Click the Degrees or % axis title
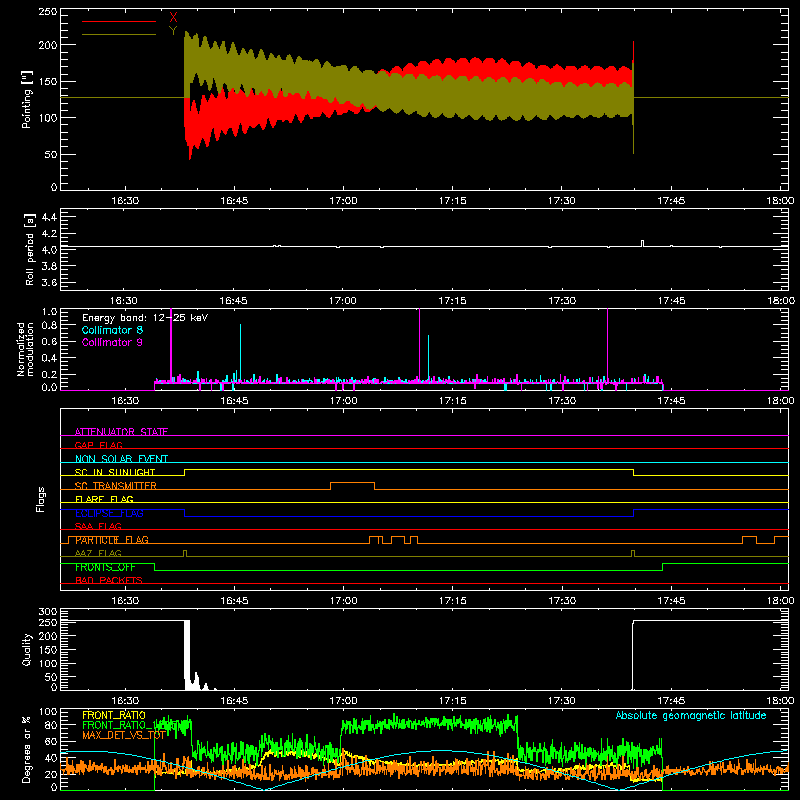The image size is (800, 800). point(27,750)
